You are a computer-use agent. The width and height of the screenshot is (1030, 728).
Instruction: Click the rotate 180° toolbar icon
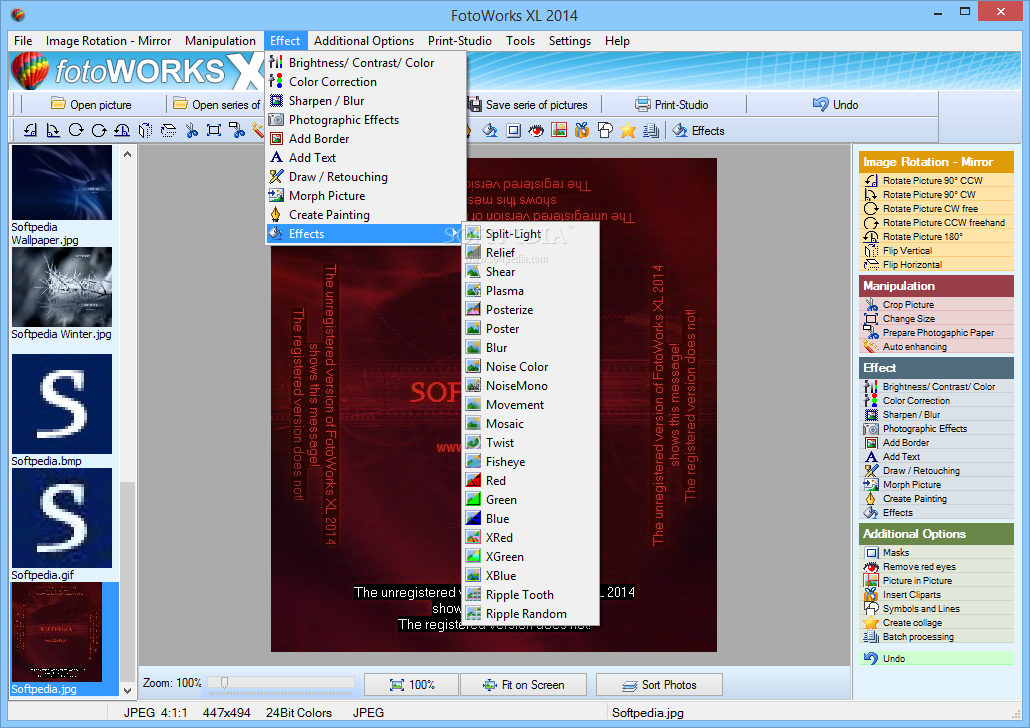(x=122, y=130)
